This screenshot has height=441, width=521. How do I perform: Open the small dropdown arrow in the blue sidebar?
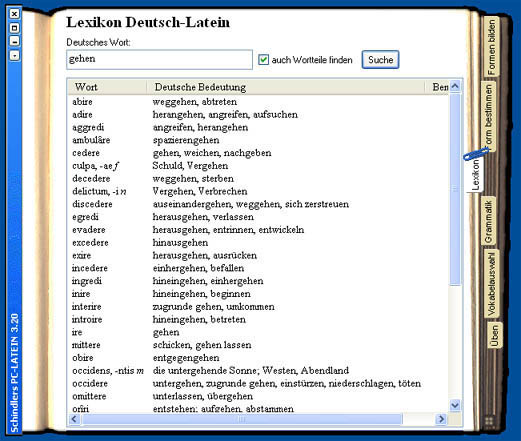14,55
